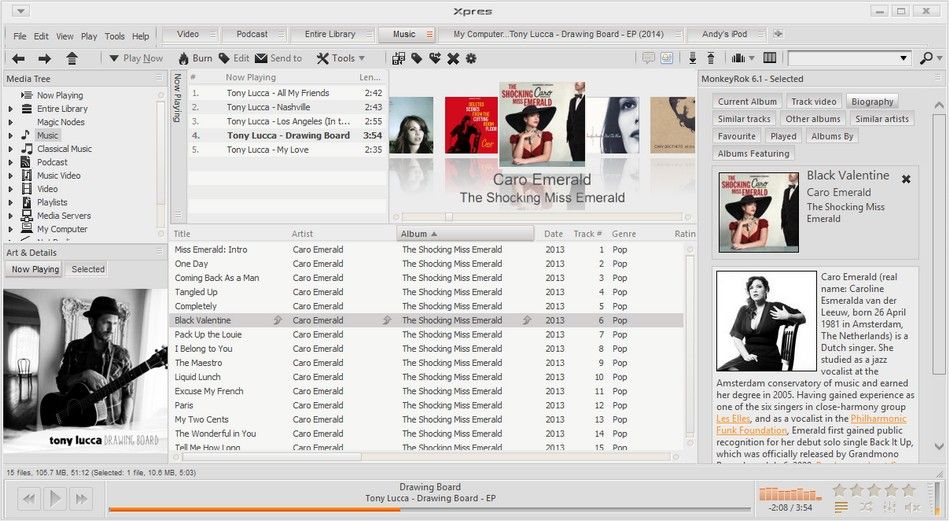Expand the Playlists tree node
Viewport: 949px width, 521px height.
click(10, 203)
